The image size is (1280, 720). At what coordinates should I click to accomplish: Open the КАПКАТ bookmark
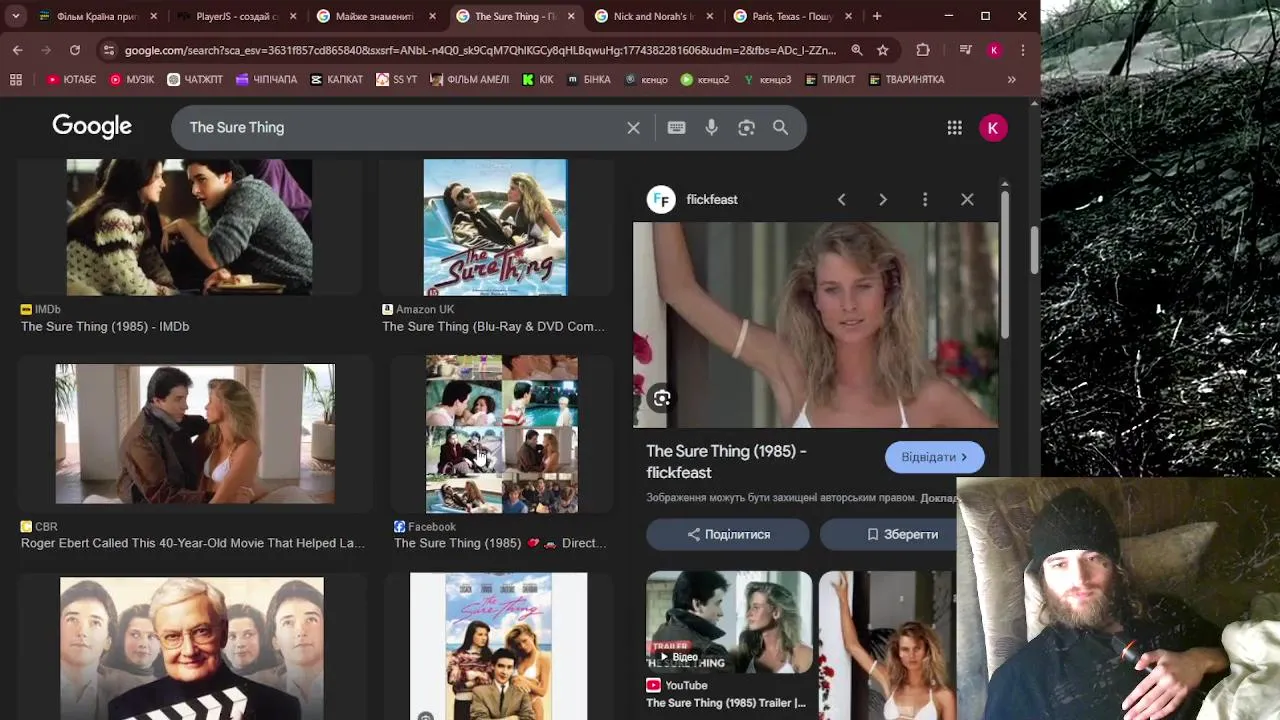click(337, 79)
